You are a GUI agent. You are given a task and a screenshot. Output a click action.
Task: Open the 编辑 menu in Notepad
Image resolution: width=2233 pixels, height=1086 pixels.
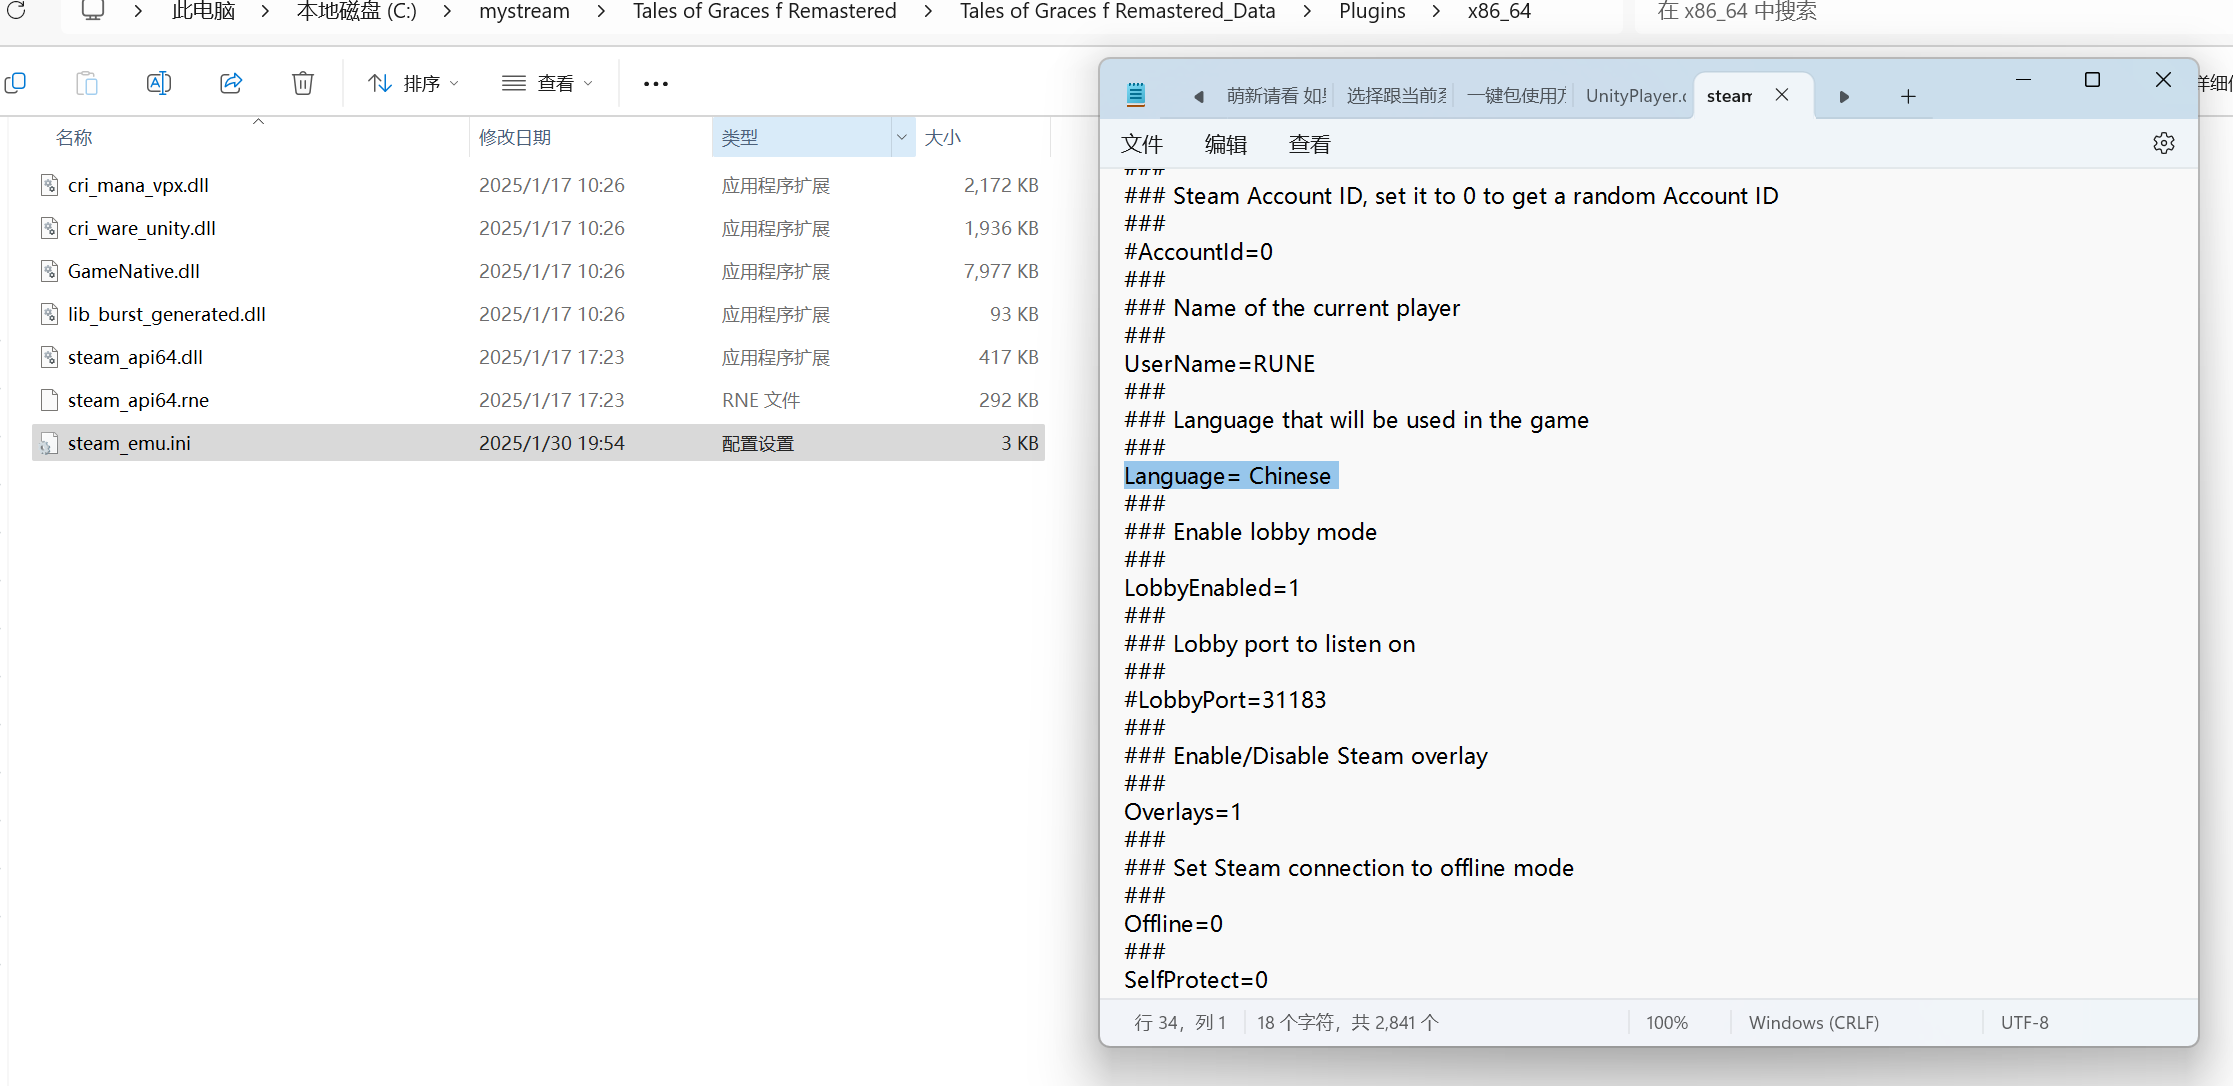click(x=1226, y=144)
